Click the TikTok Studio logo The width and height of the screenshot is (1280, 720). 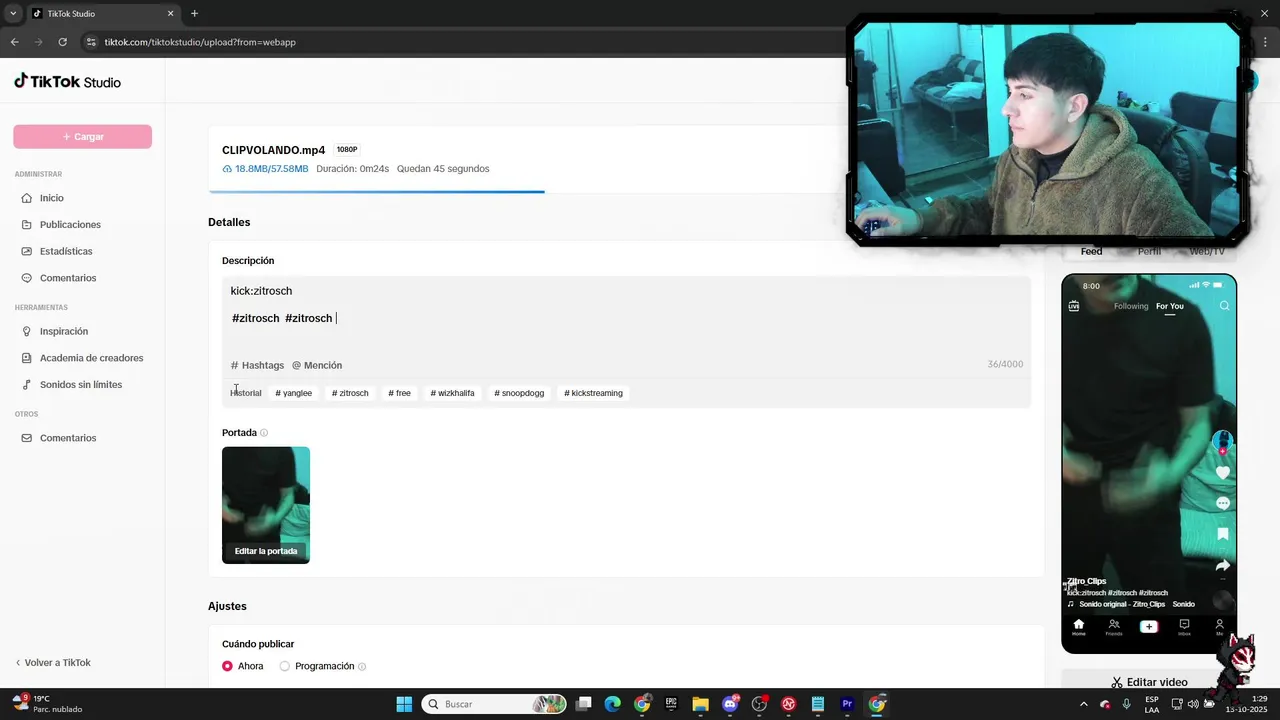pyautogui.click(x=67, y=81)
